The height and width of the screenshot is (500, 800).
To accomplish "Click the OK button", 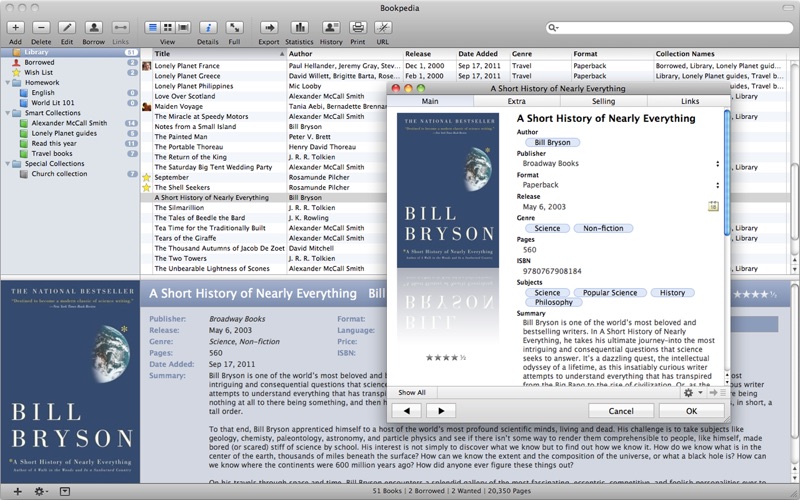I will click(x=690, y=411).
